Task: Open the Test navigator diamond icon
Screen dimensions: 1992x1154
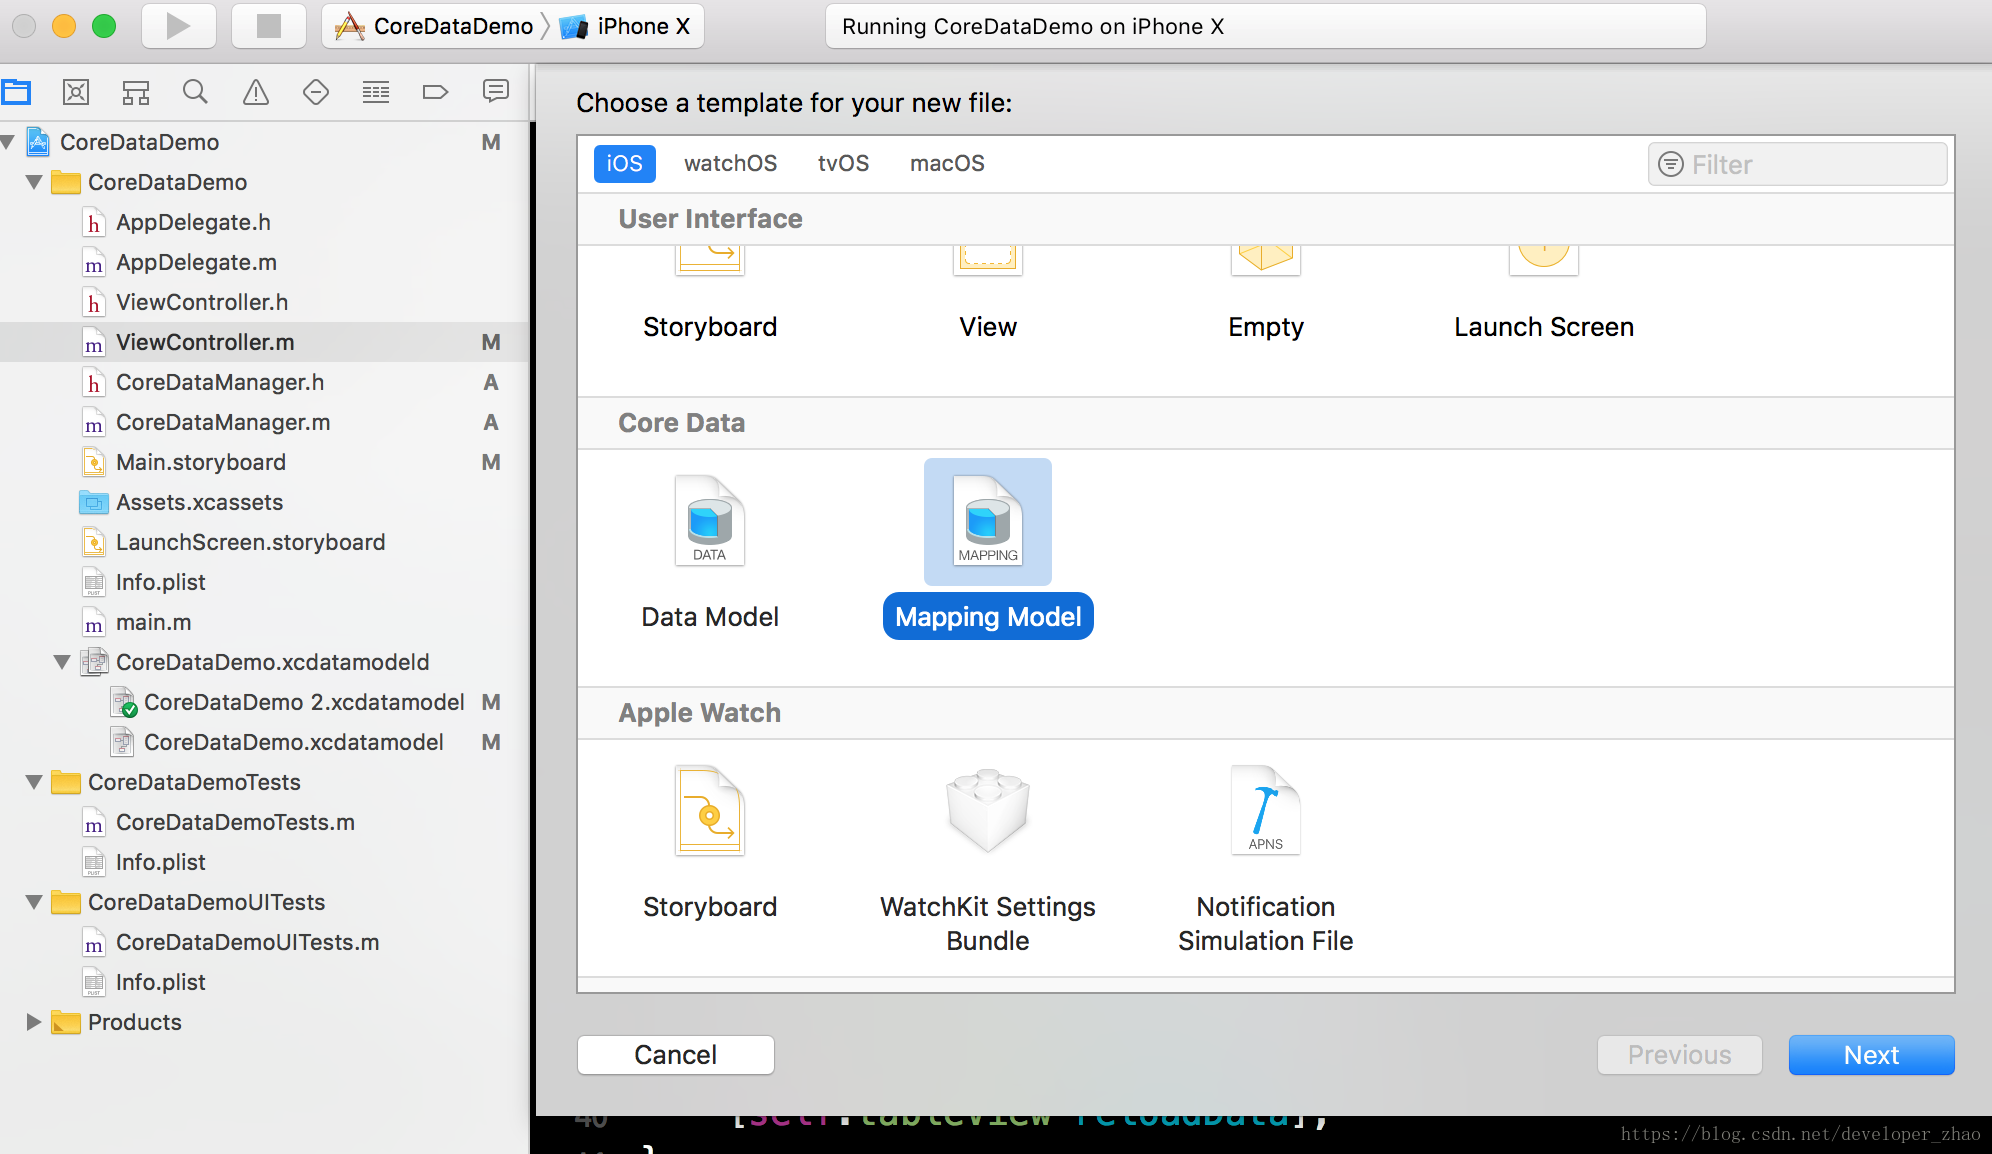Action: point(316,93)
